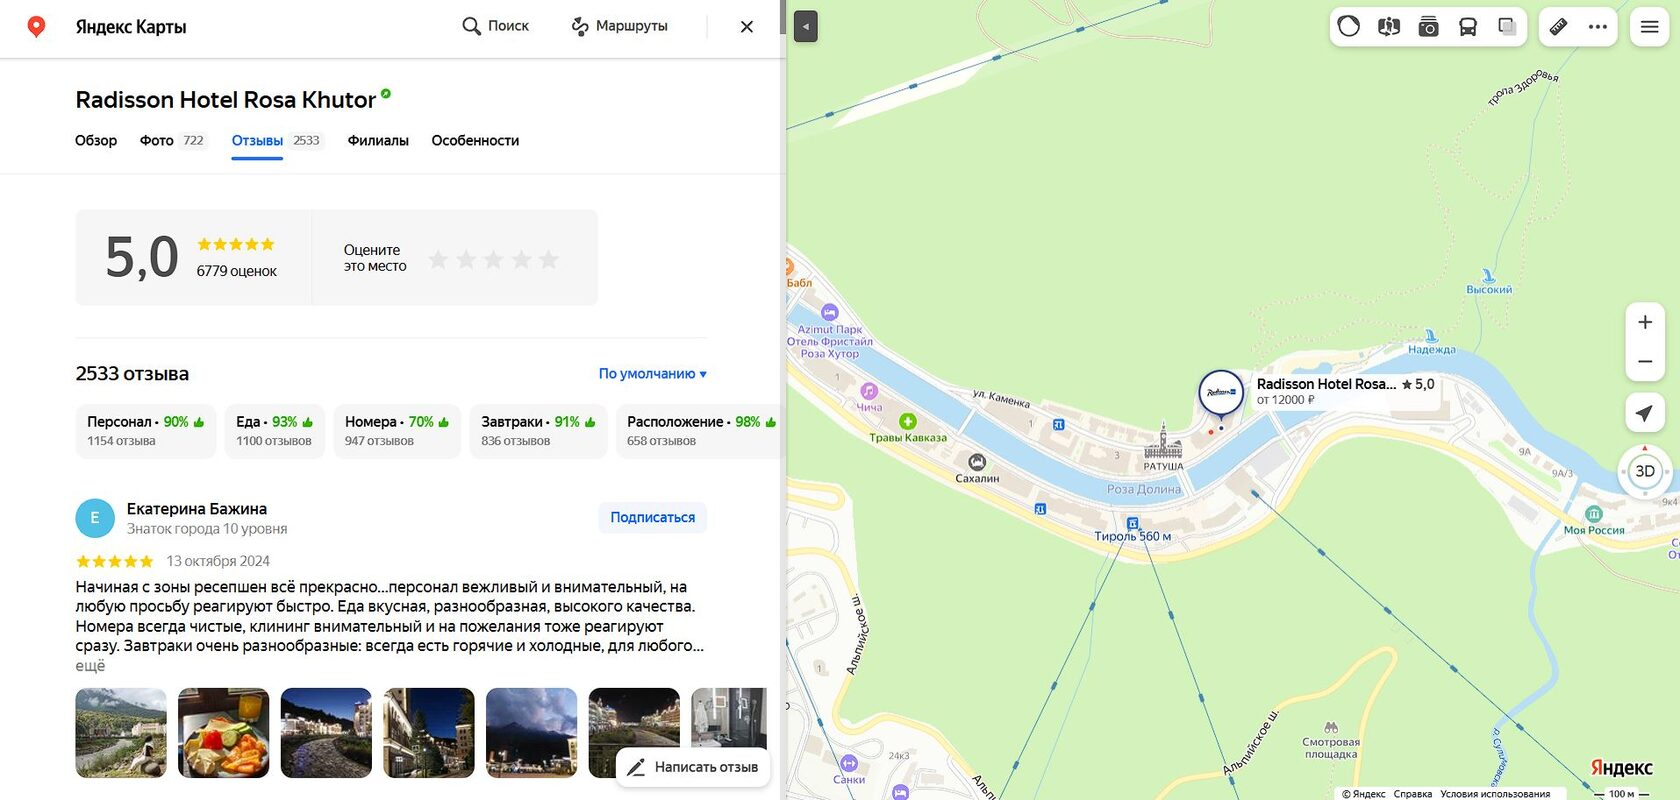Viewport: 1680px width, 800px height.
Task: Close the hotel info panel
Action: pyautogui.click(x=747, y=27)
